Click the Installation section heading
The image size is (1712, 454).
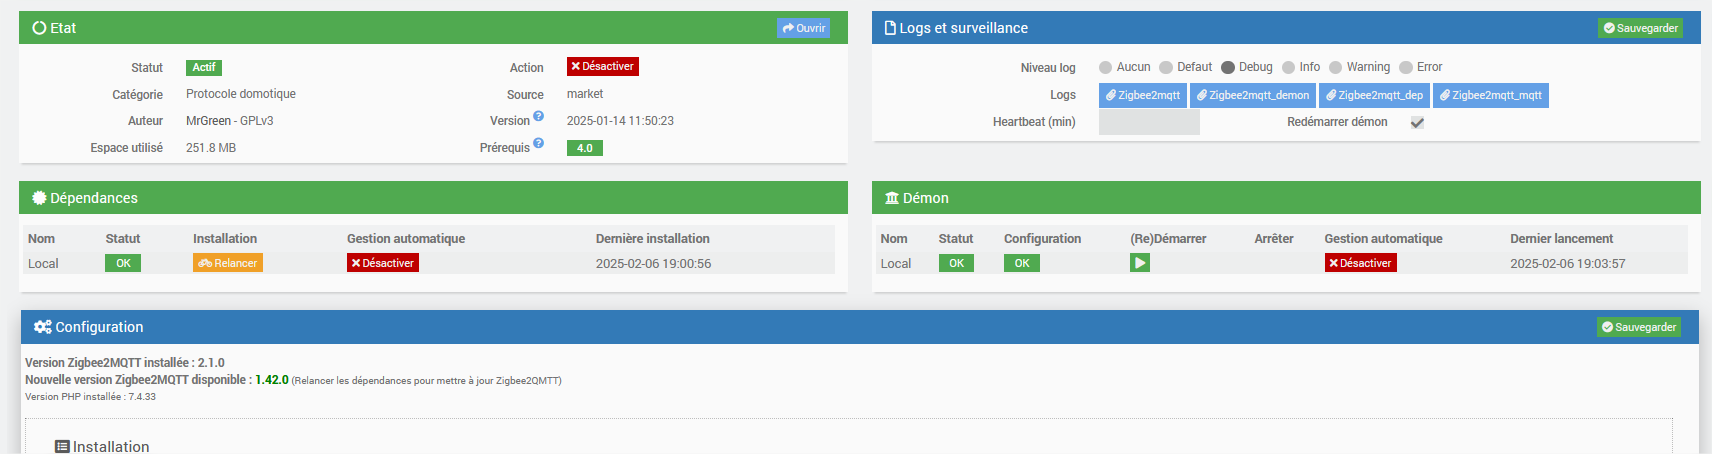point(111,447)
